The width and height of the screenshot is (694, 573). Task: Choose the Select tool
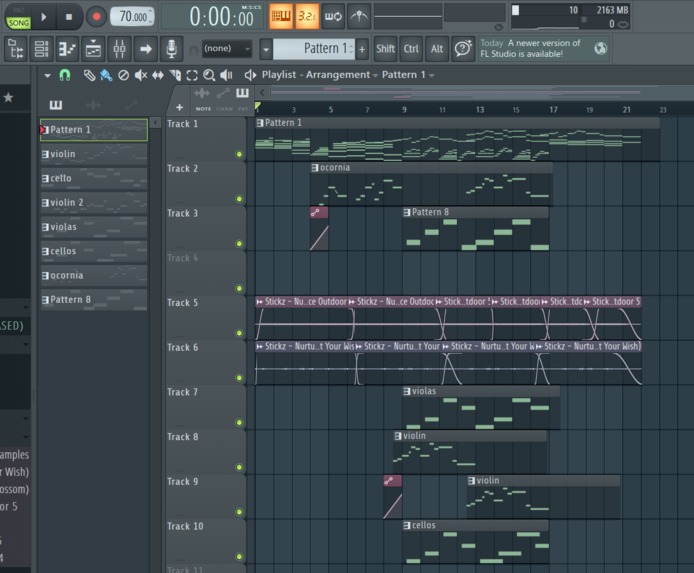192,75
